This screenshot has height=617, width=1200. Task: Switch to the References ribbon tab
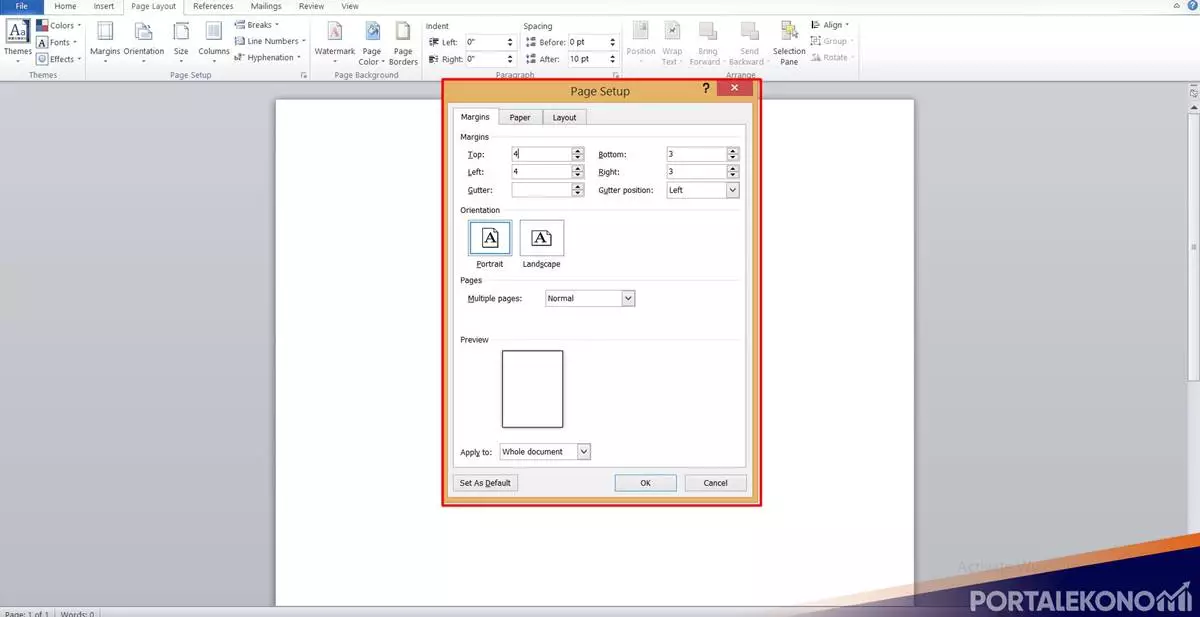pos(213,6)
